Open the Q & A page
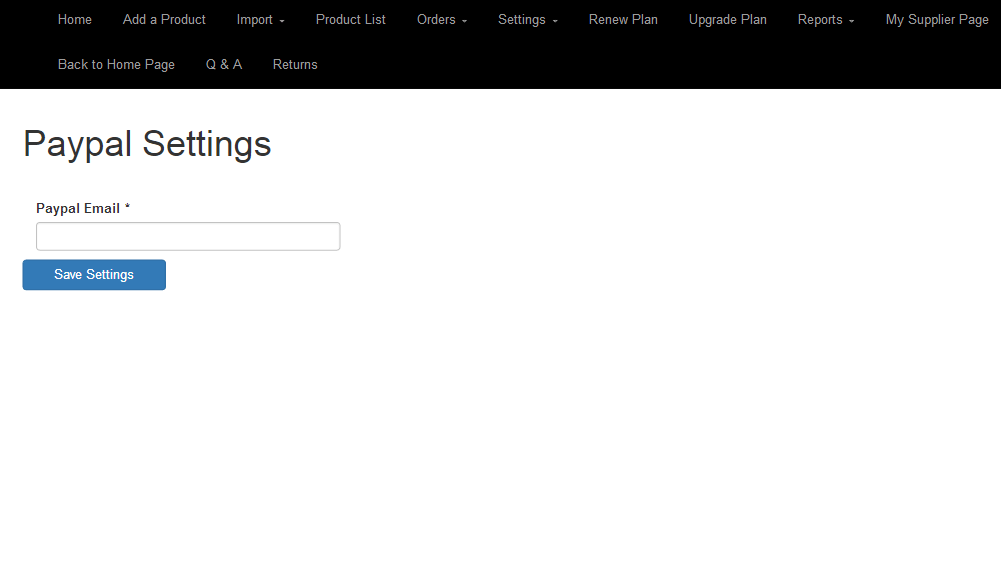This screenshot has width=1001, height=577. (x=224, y=64)
